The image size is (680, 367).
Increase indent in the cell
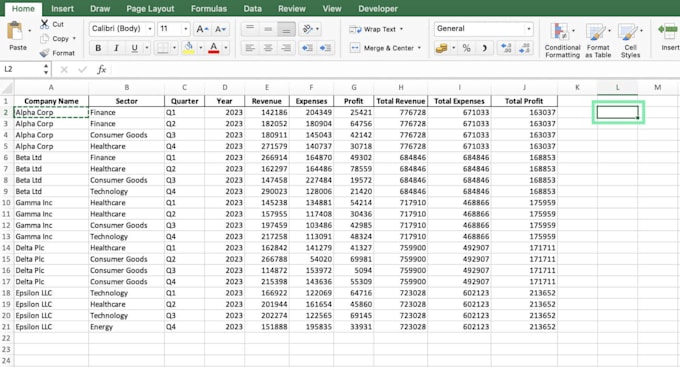click(x=325, y=48)
